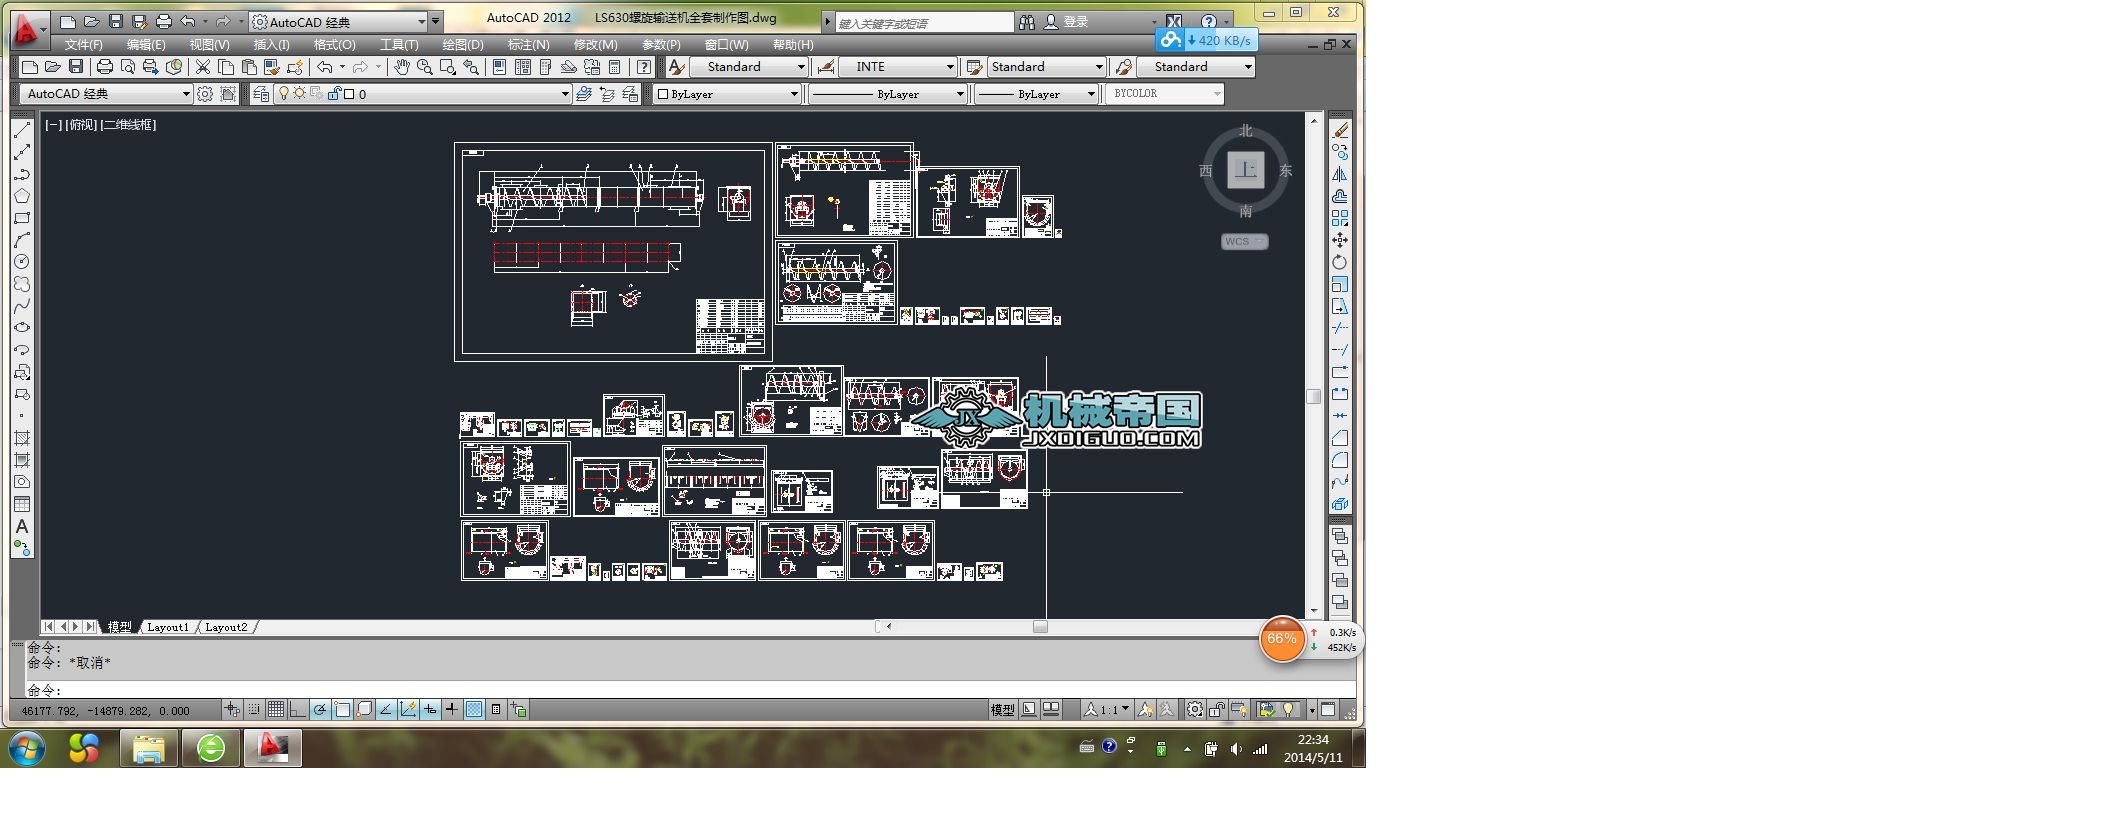The height and width of the screenshot is (837, 2115).
Task: Open the 格式(O) menu
Action: [334, 45]
